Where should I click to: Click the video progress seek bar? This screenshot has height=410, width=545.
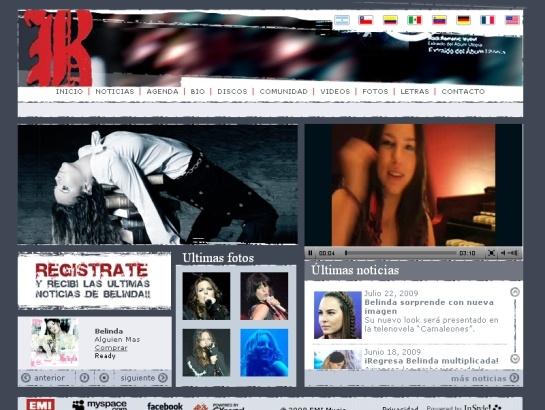(x=400, y=253)
